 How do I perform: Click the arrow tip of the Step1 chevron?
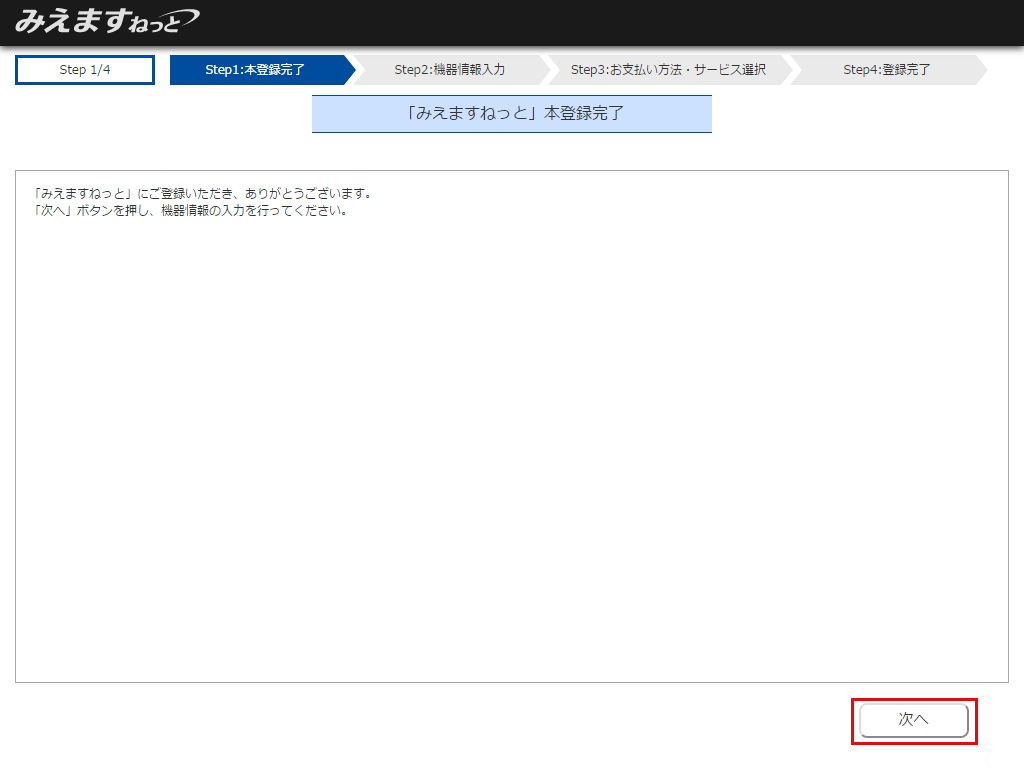tap(348, 70)
